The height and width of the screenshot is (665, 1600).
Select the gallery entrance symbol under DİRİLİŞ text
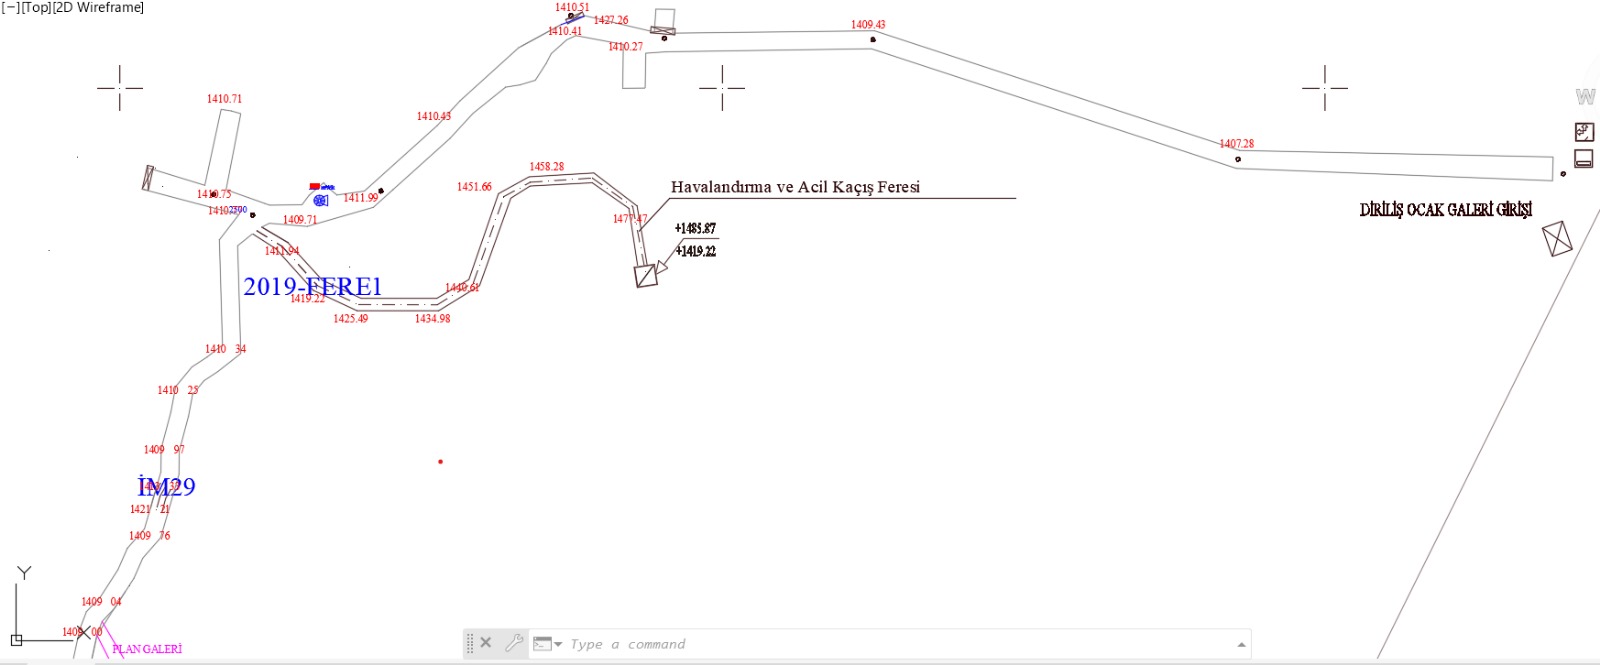coord(1557,239)
